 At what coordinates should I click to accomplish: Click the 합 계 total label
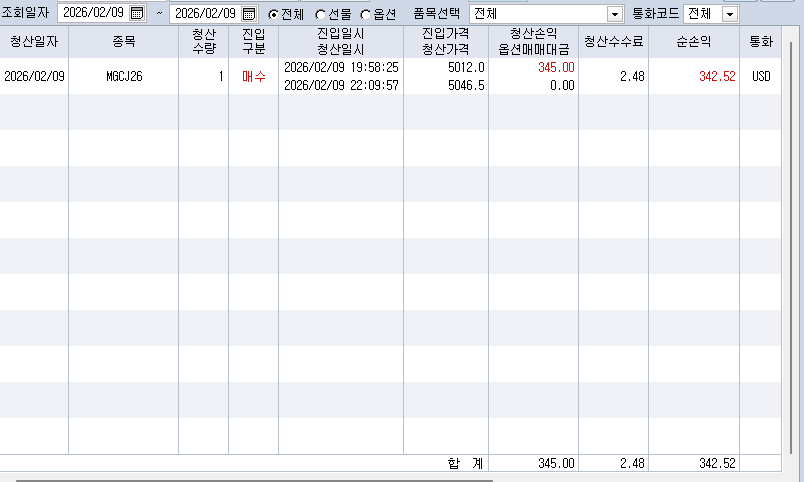tap(465, 464)
